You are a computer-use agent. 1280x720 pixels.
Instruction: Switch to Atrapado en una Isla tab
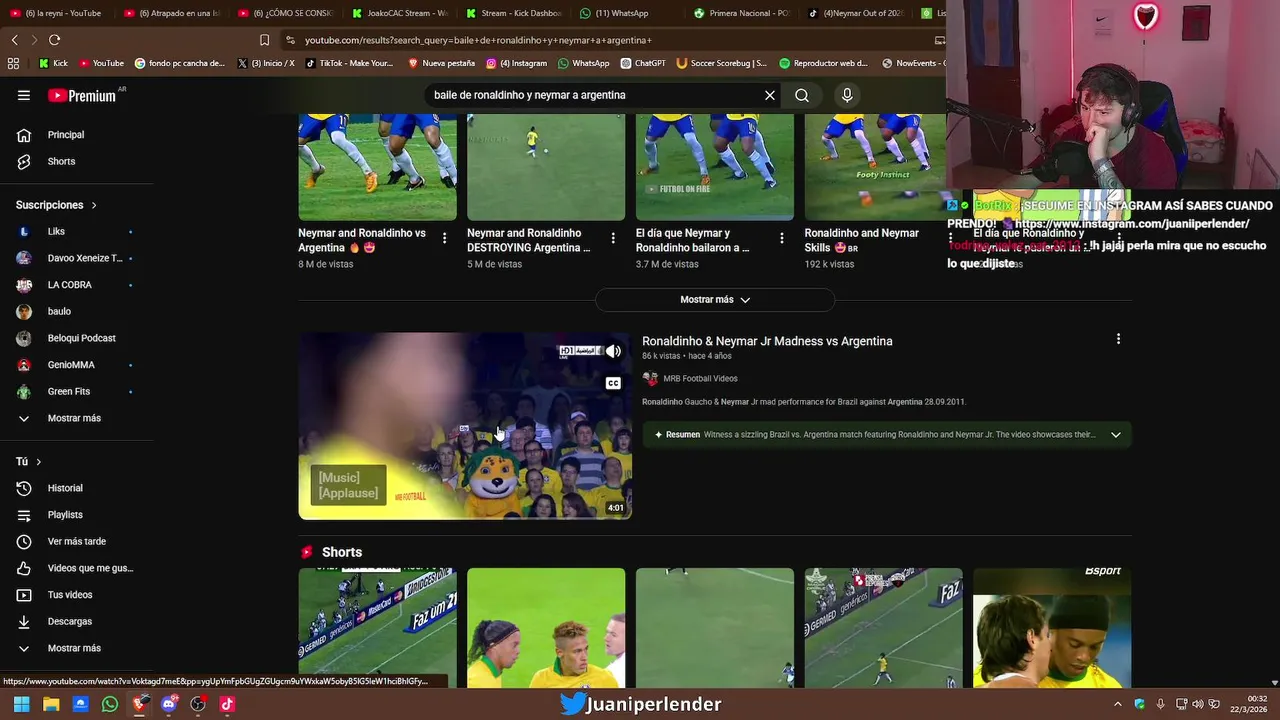point(172,13)
